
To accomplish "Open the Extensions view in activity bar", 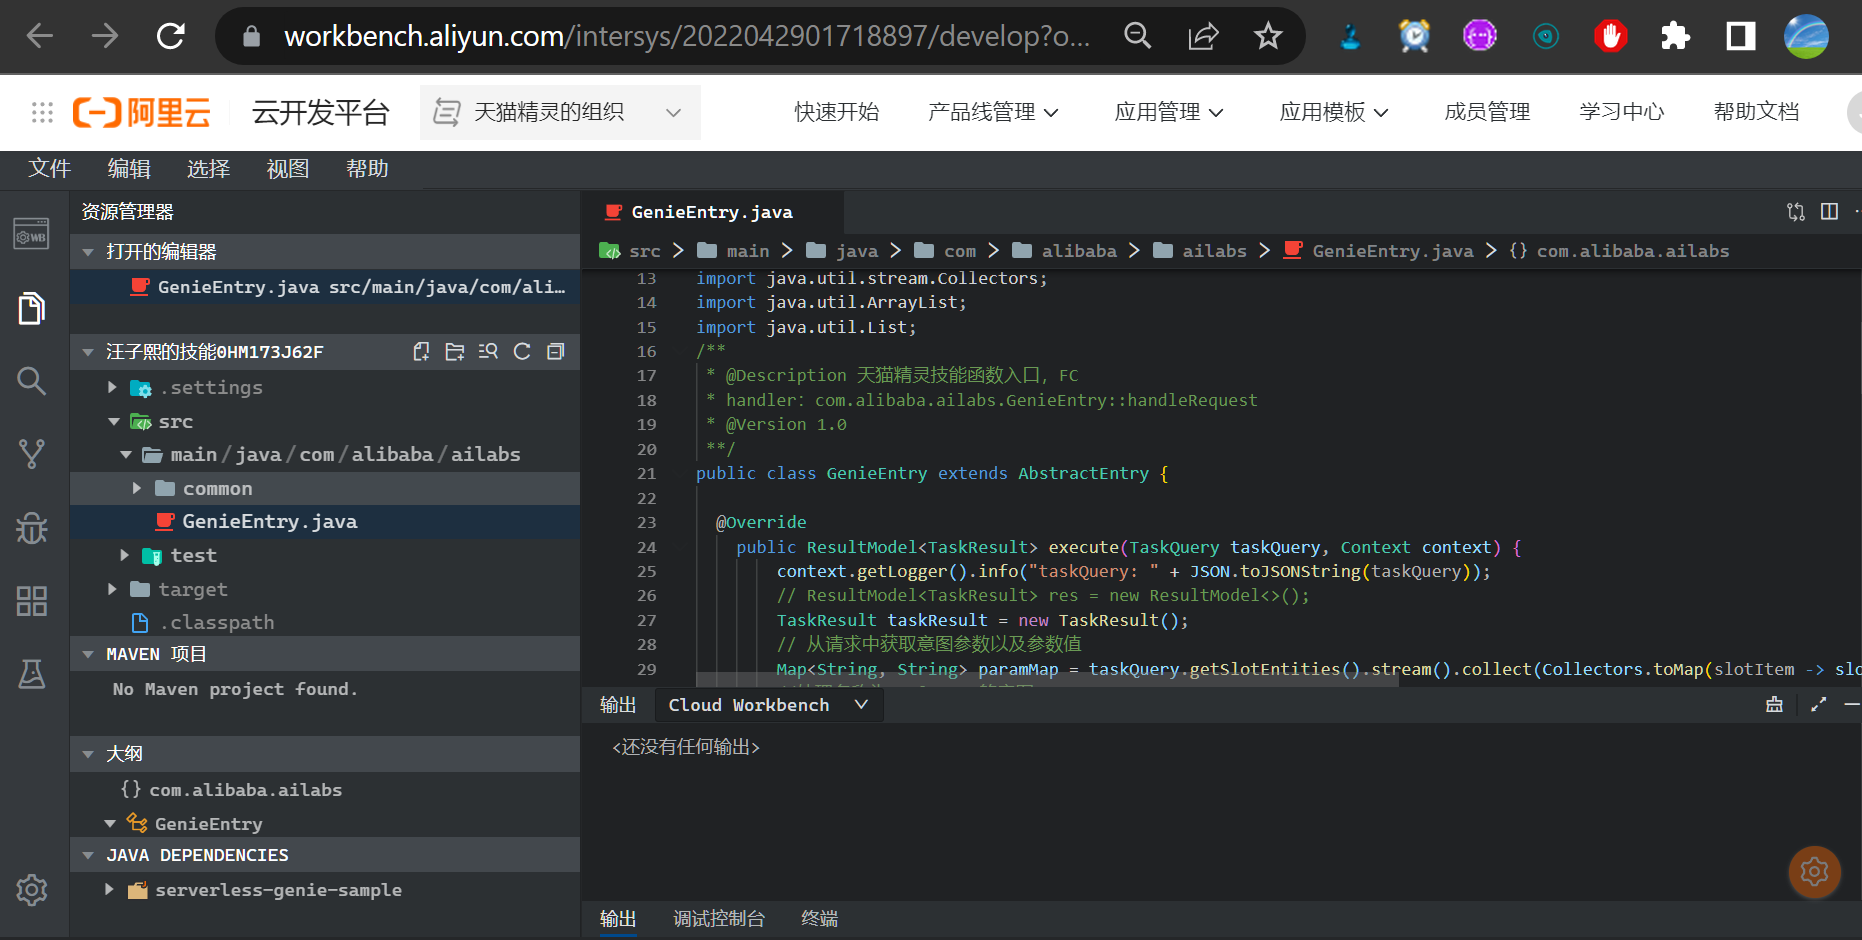I will pyautogui.click(x=32, y=601).
